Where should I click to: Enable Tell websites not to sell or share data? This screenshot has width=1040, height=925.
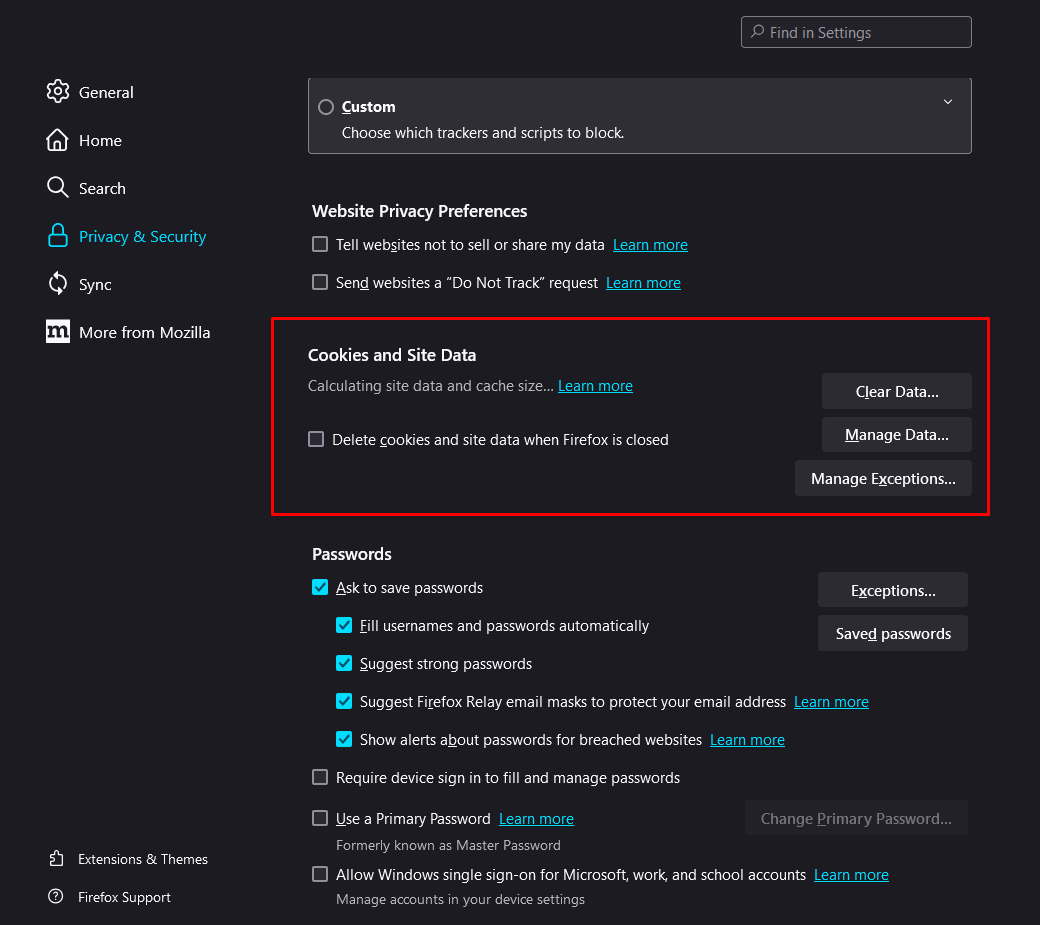coord(320,244)
